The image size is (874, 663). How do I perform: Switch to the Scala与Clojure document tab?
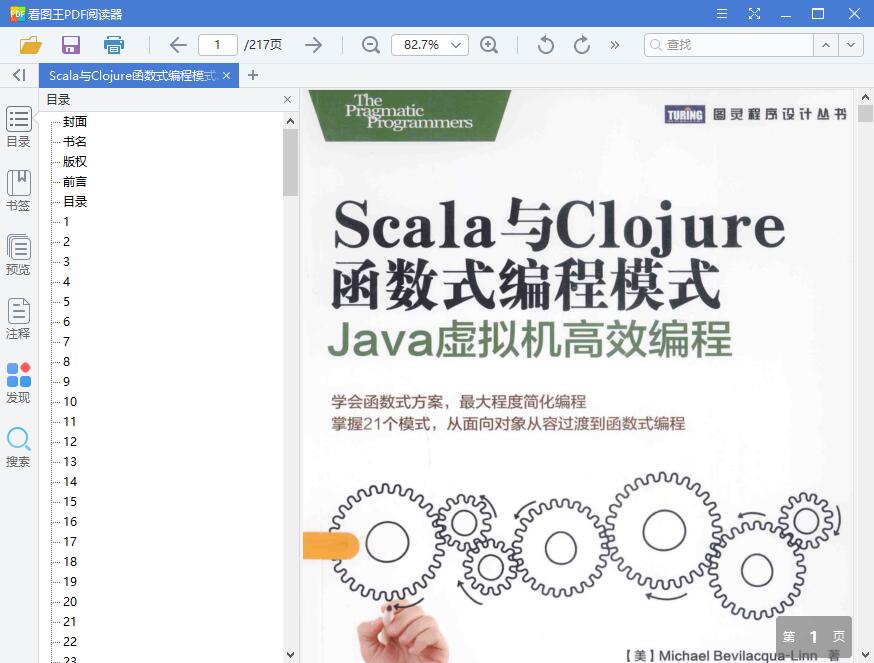pyautogui.click(x=132, y=75)
